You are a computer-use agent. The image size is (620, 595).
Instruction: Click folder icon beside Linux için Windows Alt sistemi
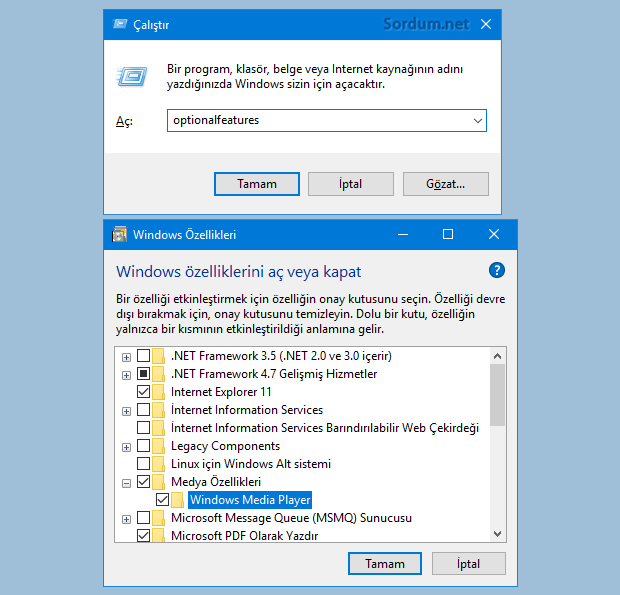[158, 464]
